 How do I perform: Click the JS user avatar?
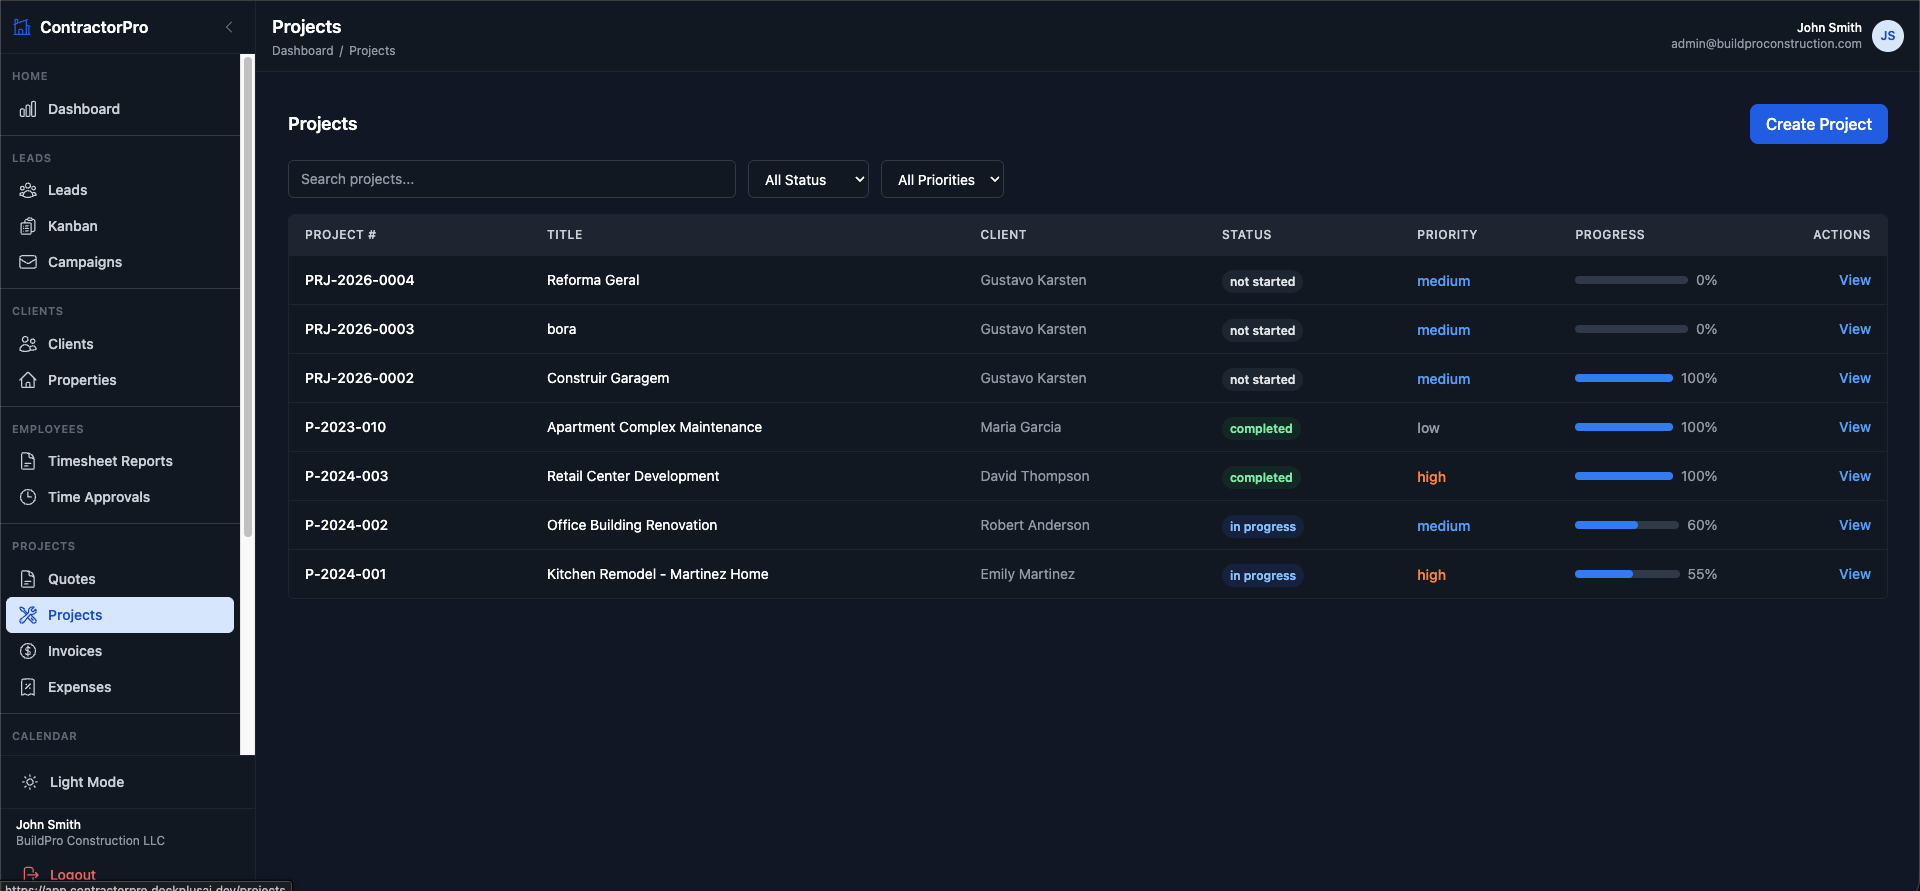(x=1887, y=36)
